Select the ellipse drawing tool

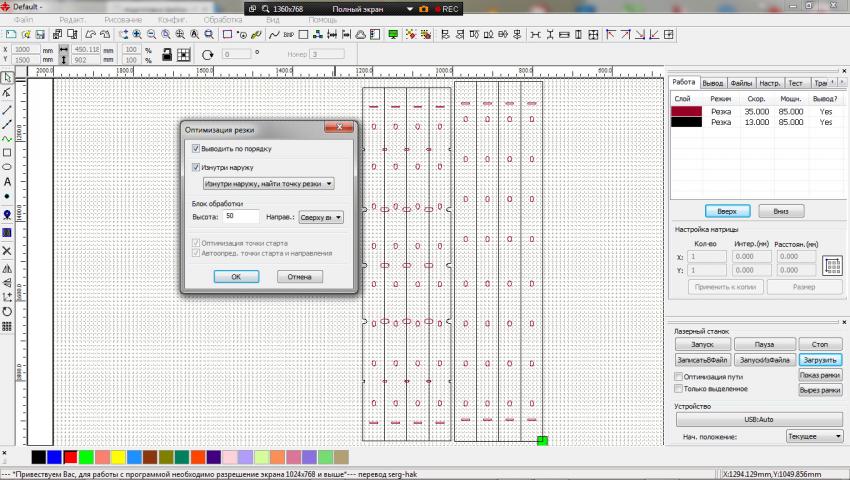pyautogui.click(x=7, y=167)
